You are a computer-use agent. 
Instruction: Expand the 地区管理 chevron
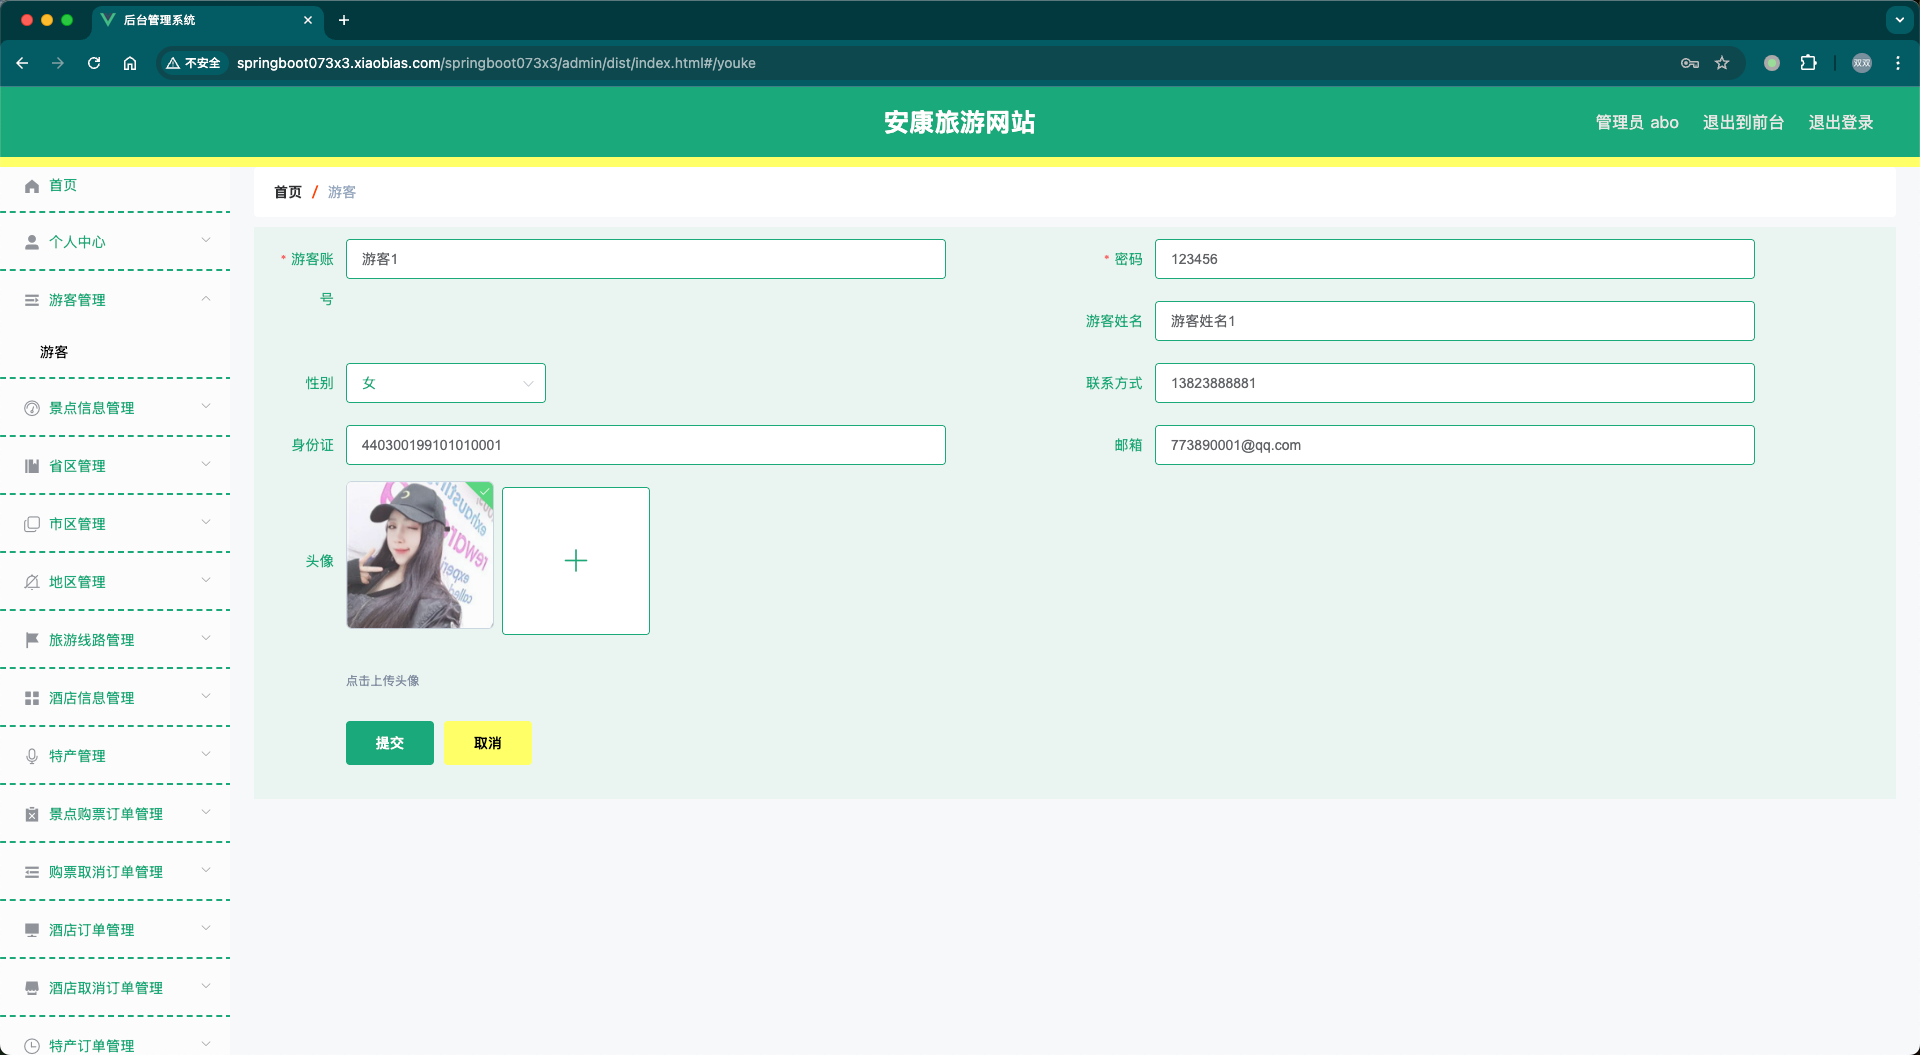(206, 580)
